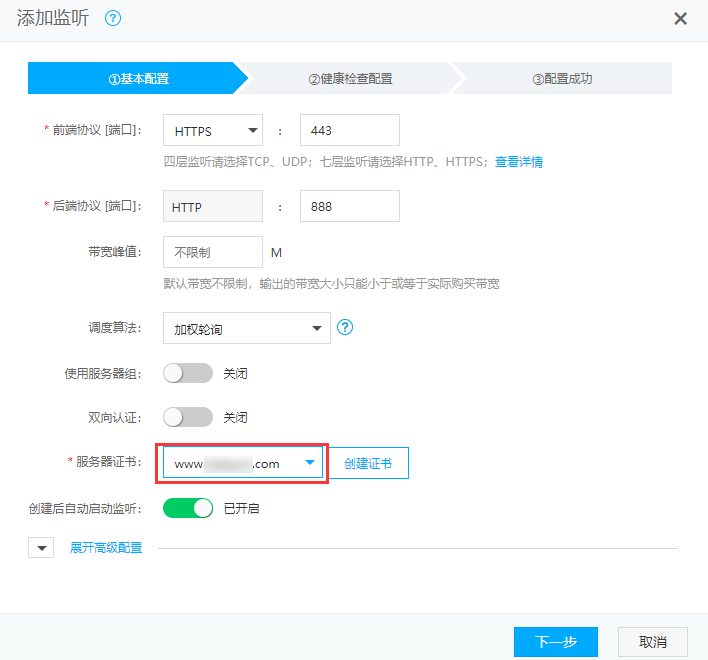
Task: Open the 服务器证书 dropdown list
Action: pos(244,463)
